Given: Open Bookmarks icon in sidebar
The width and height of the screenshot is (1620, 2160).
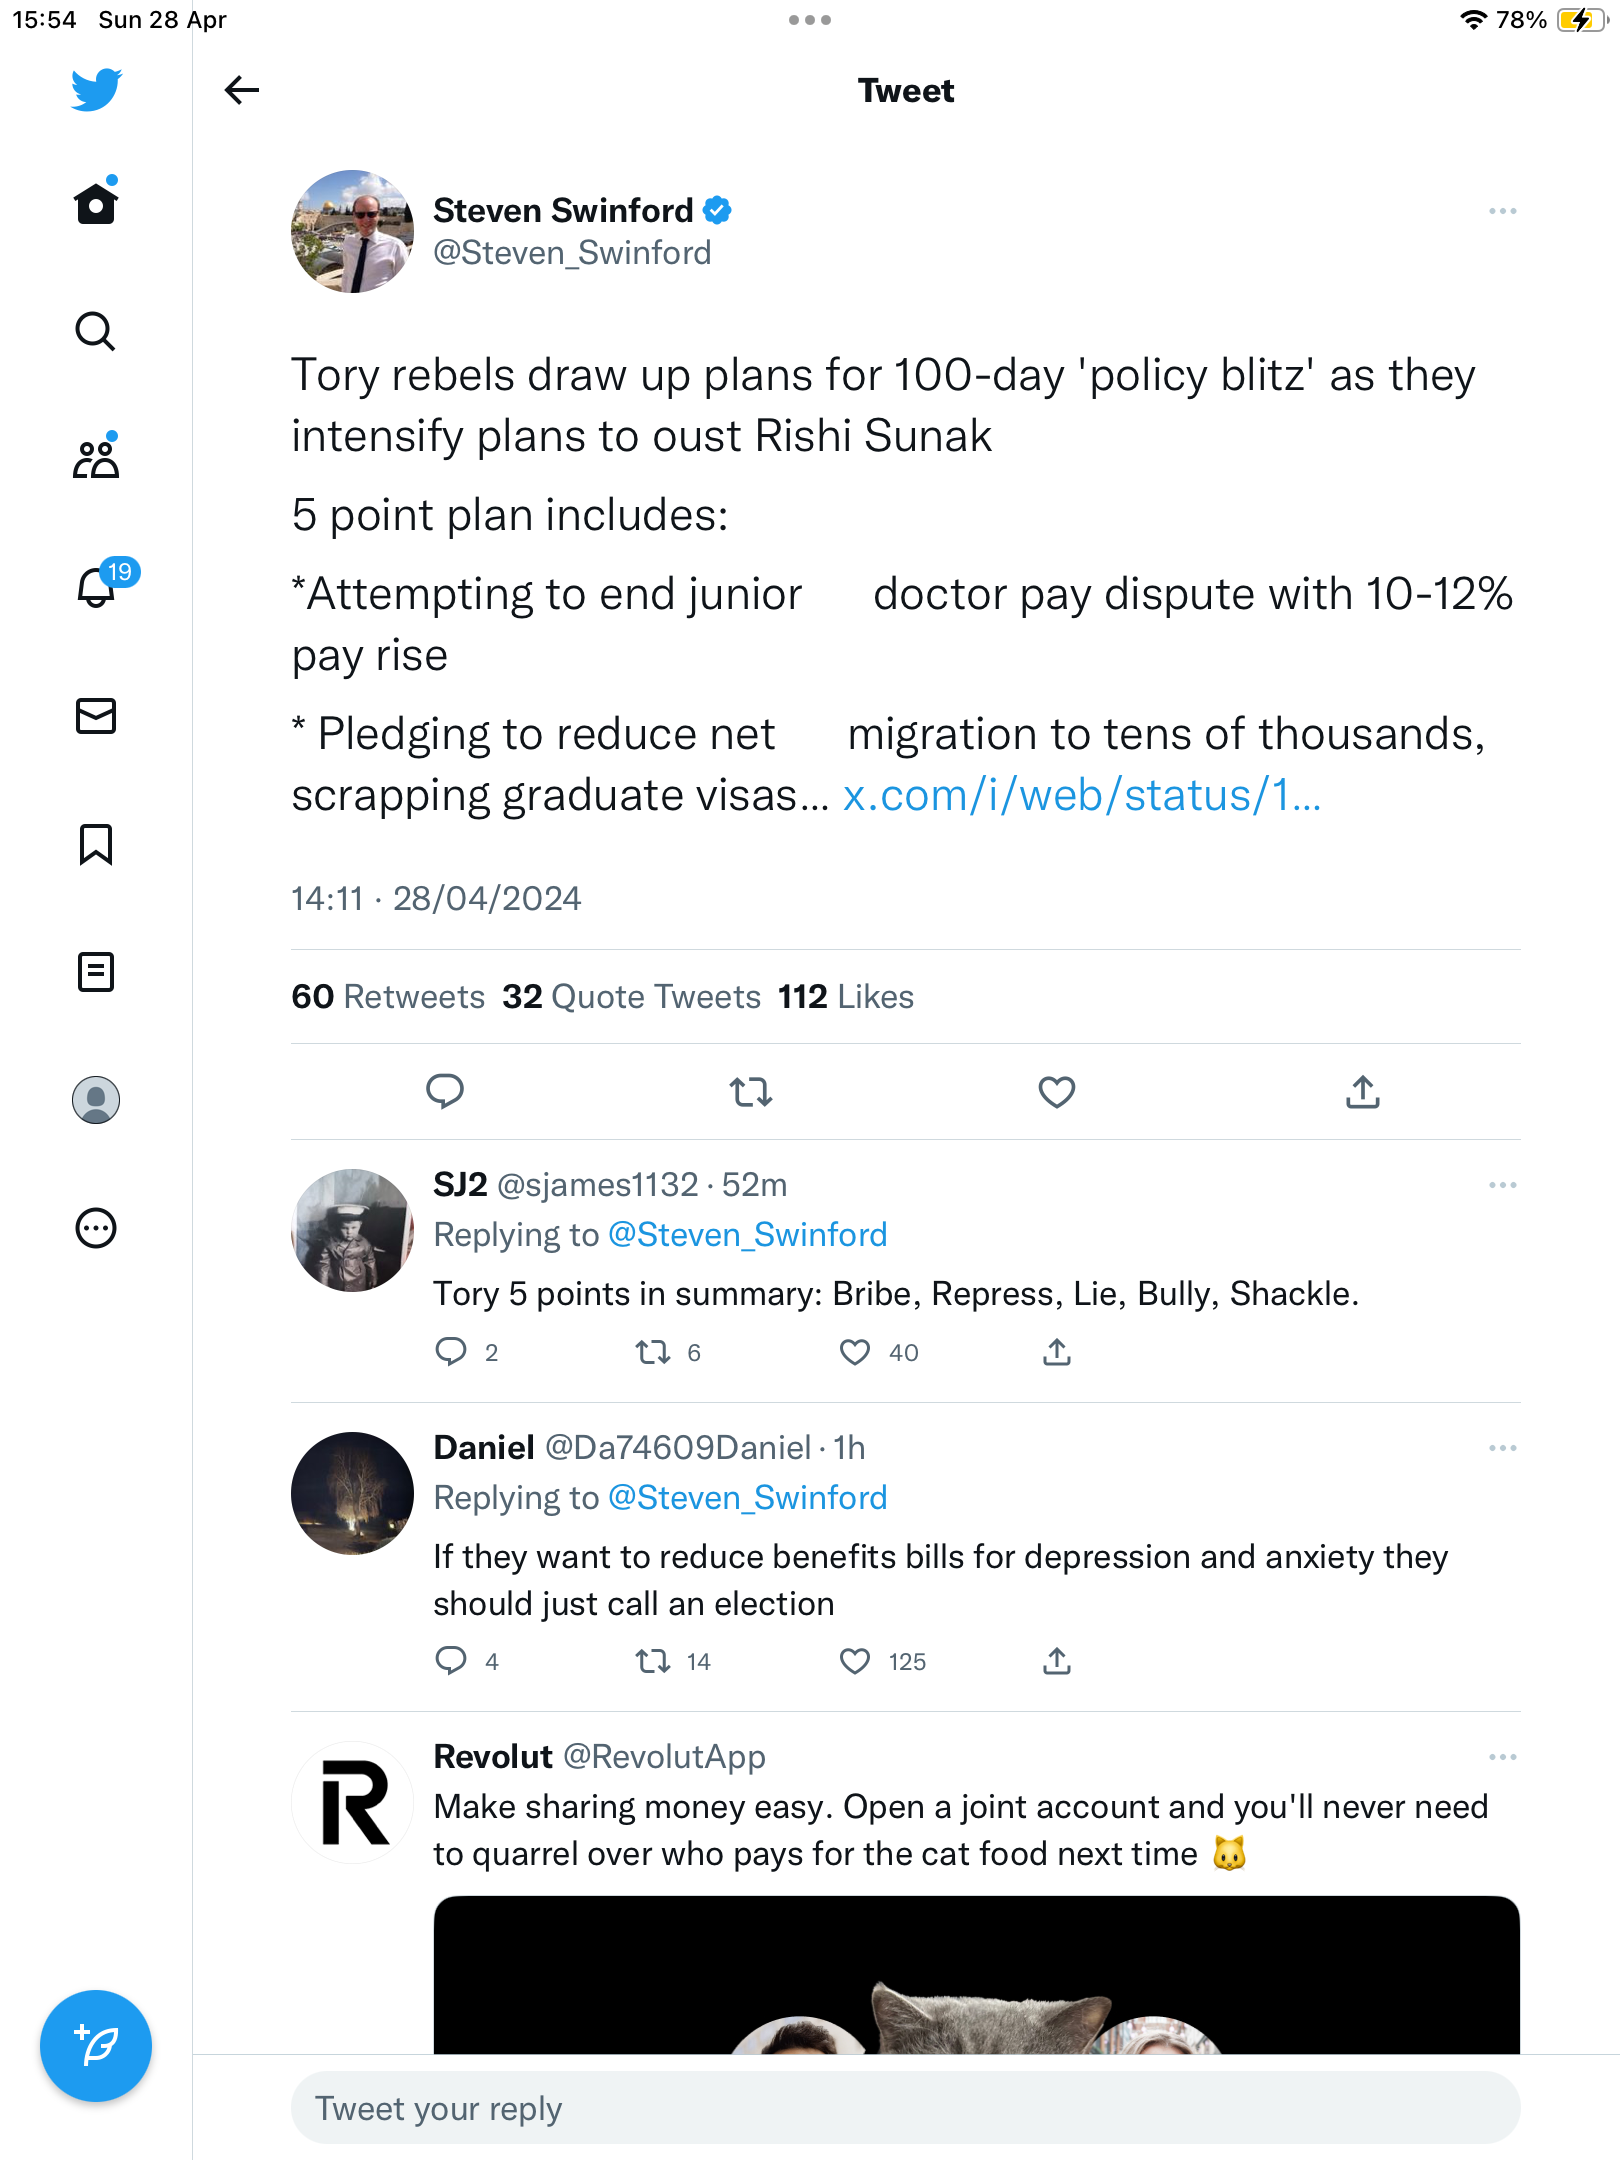Looking at the screenshot, I should coord(96,844).
